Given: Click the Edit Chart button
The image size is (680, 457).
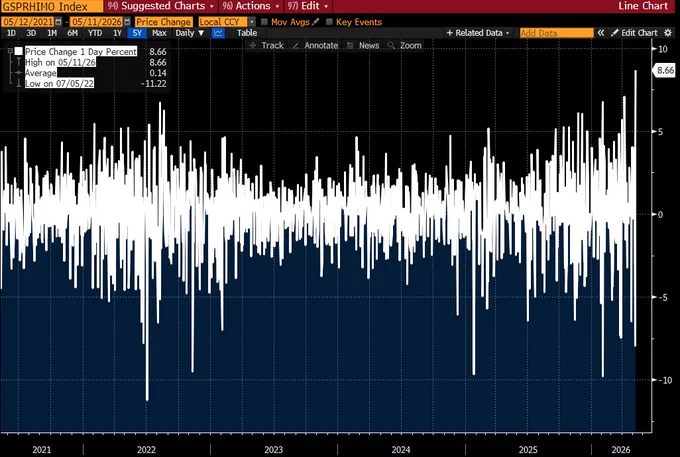Looking at the screenshot, I should [x=634, y=33].
